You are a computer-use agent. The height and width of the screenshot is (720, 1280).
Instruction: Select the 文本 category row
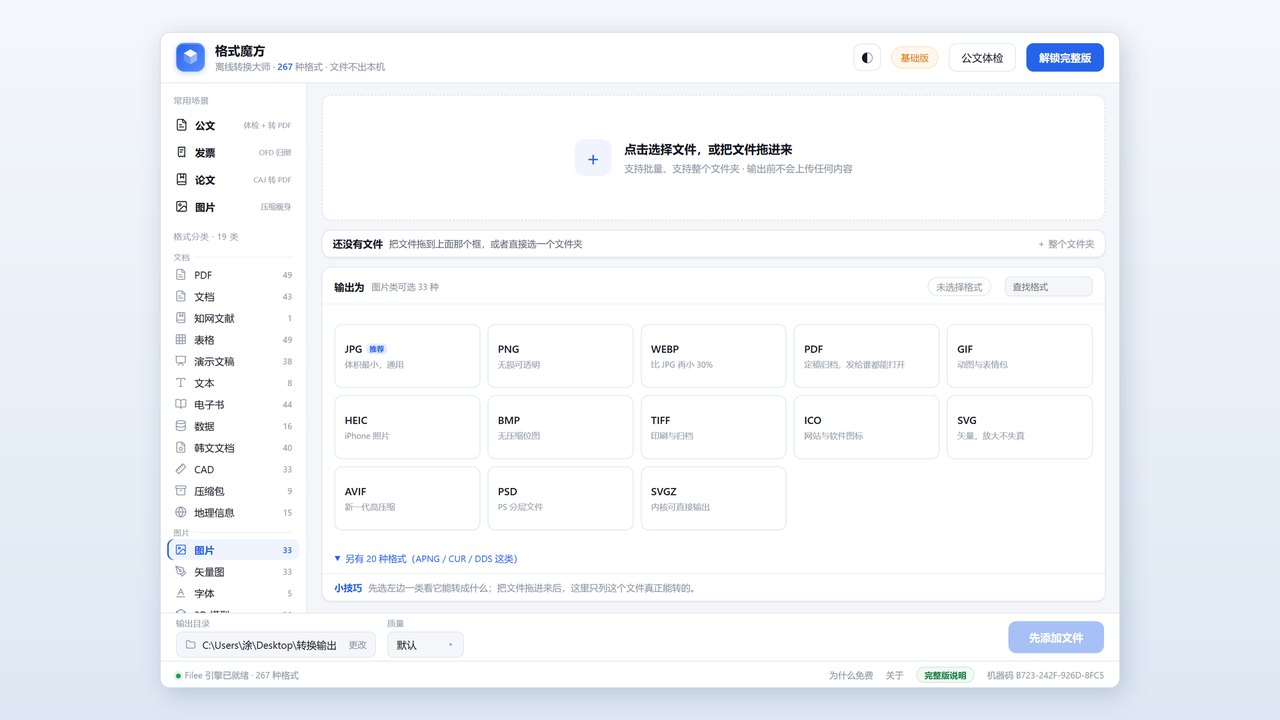pyautogui.click(x=233, y=383)
